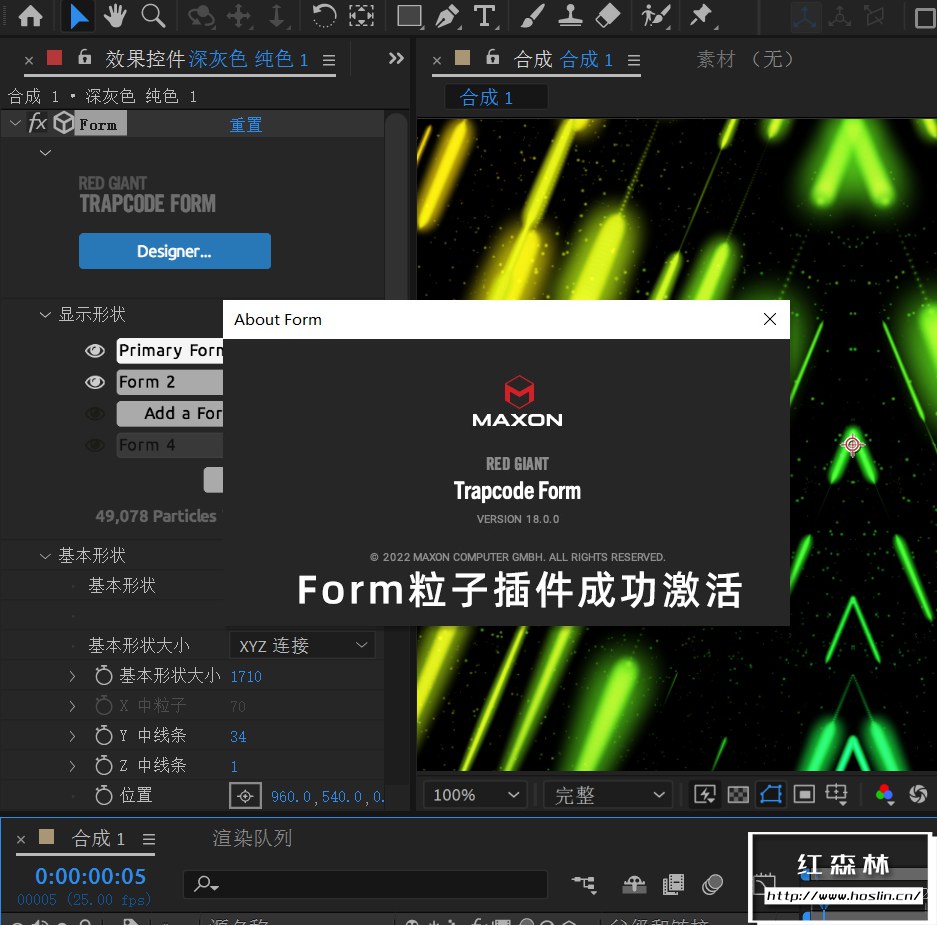Select the Rectangle shape tool

point(410,16)
